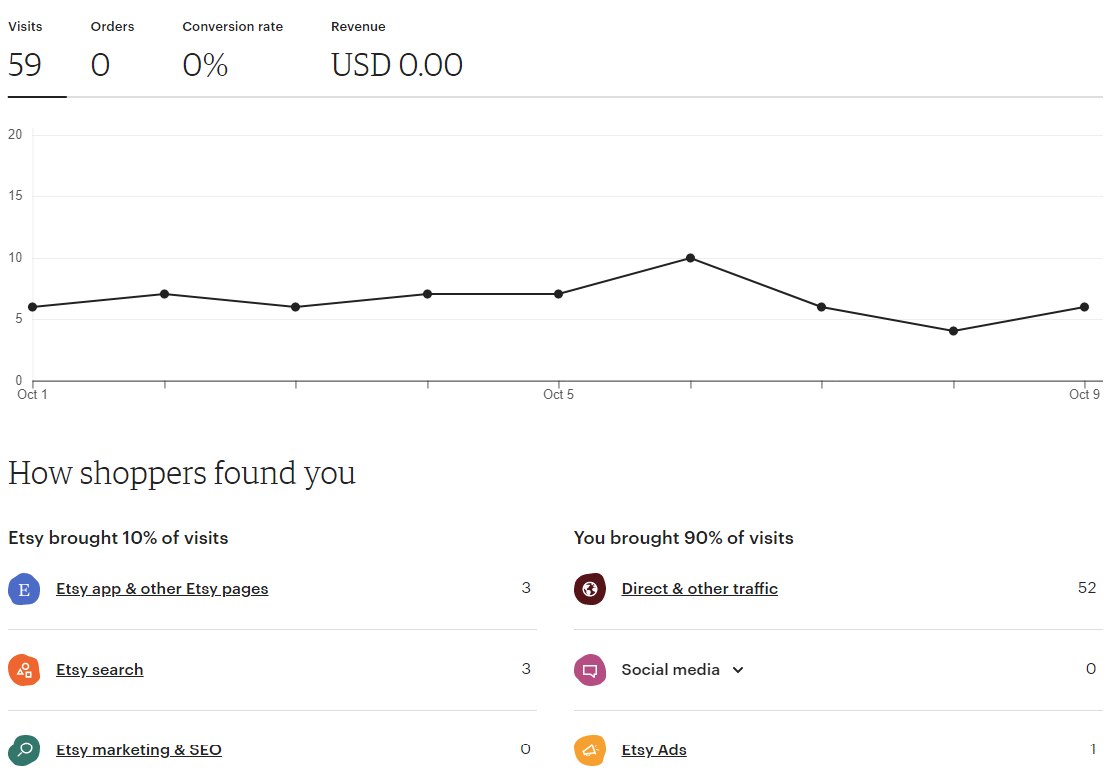This screenshot has width=1113, height=774.
Task: Open the Etsy search link
Action: pyautogui.click(x=99, y=670)
